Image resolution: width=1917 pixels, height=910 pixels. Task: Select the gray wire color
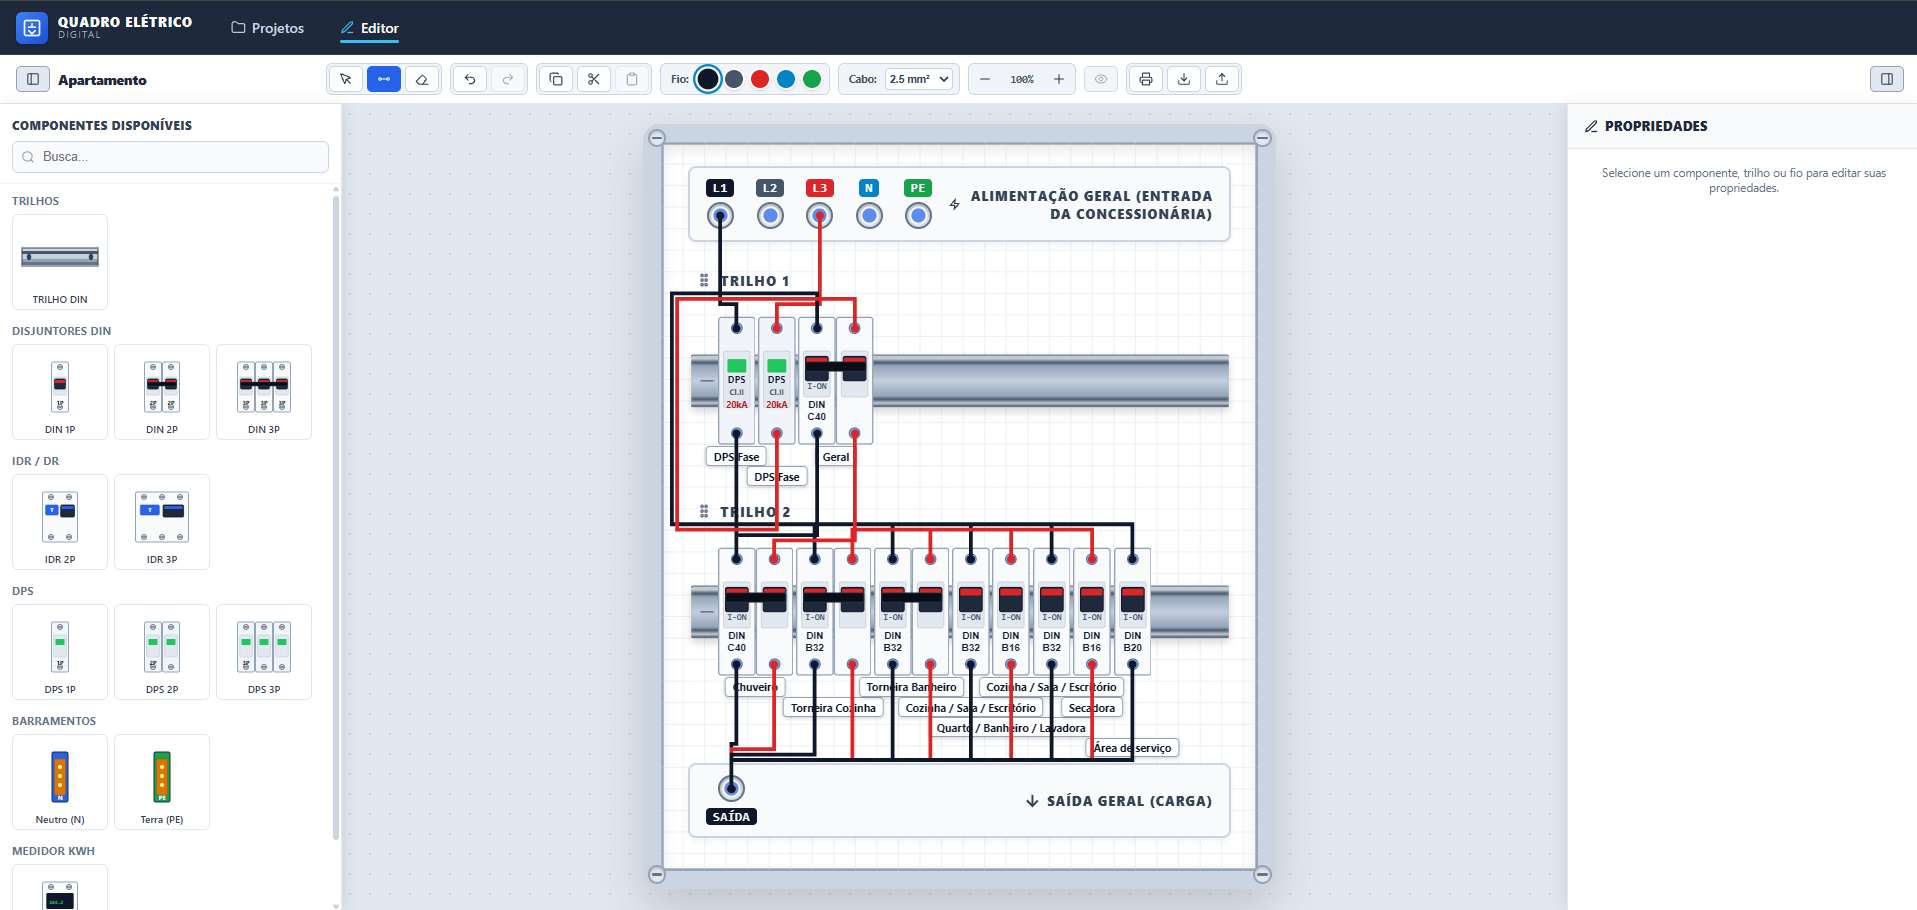tap(734, 79)
